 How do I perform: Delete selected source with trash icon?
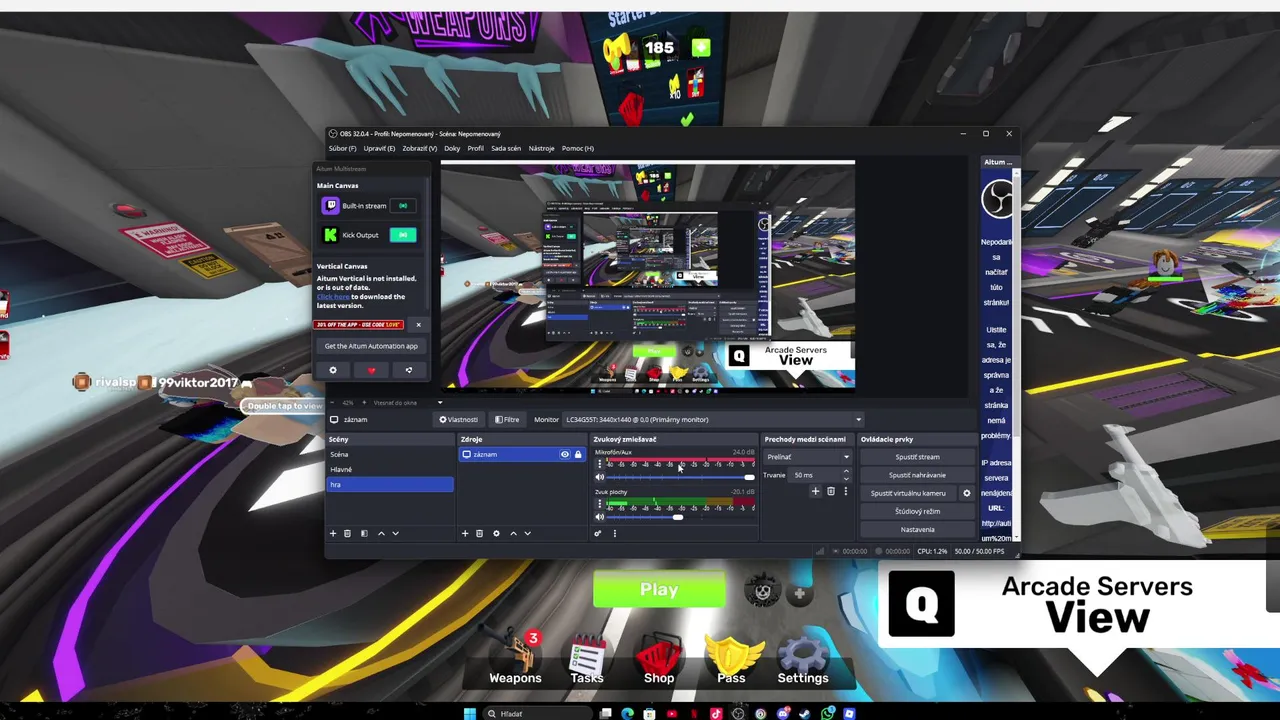(479, 533)
